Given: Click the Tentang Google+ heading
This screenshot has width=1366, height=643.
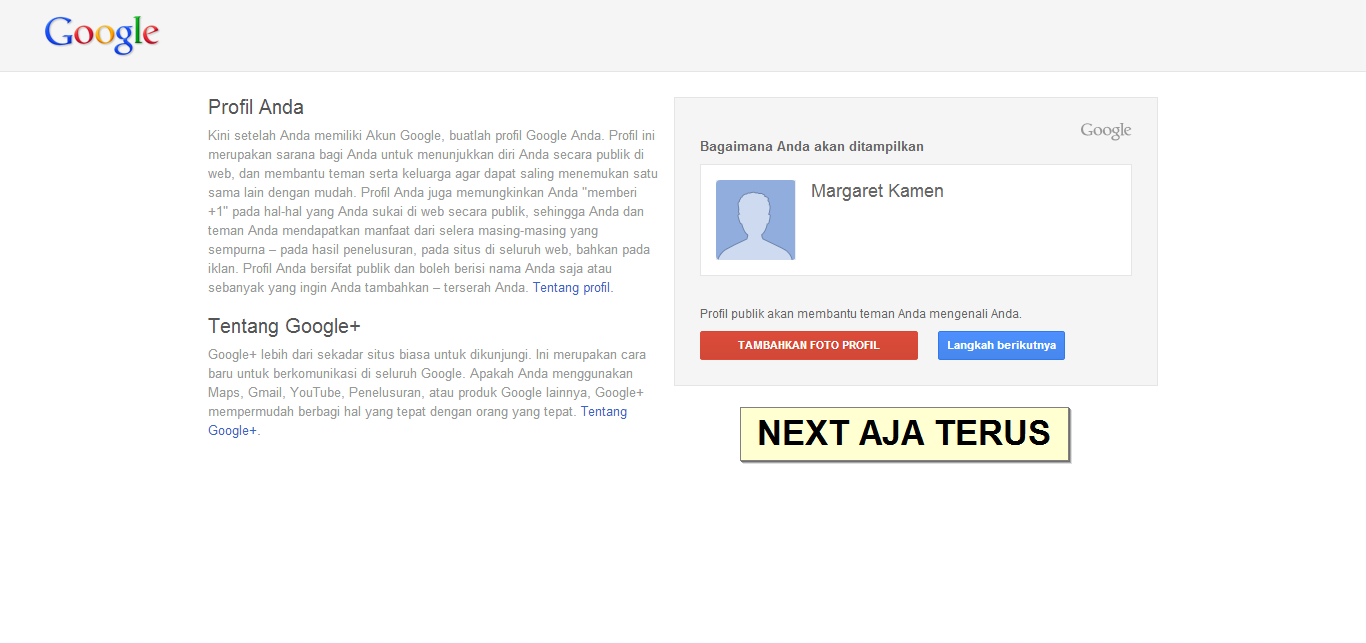Looking at the screenshot, I should (x=284, y=326).
